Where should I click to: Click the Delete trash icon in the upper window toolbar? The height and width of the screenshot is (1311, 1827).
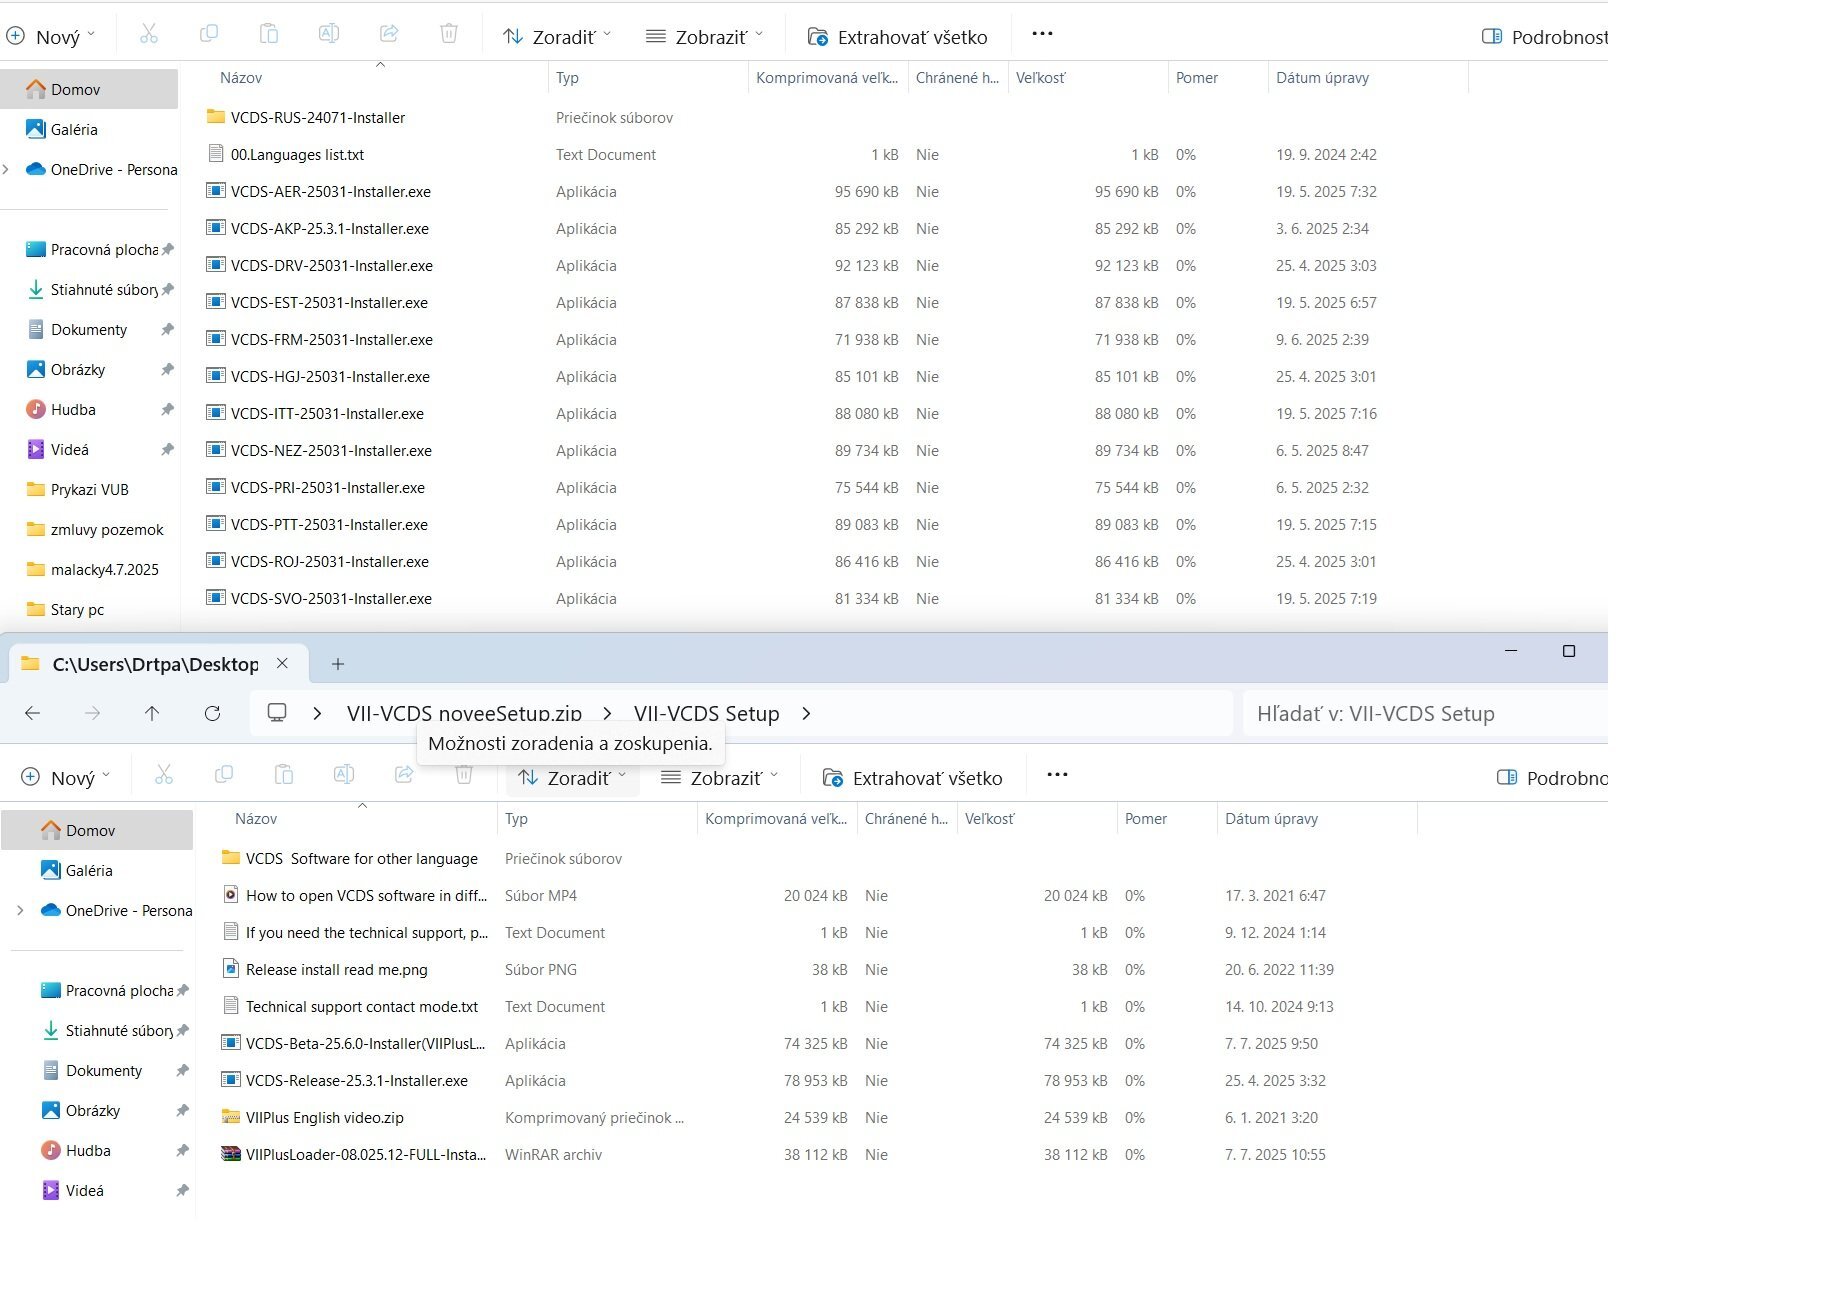tap(449, 34)
